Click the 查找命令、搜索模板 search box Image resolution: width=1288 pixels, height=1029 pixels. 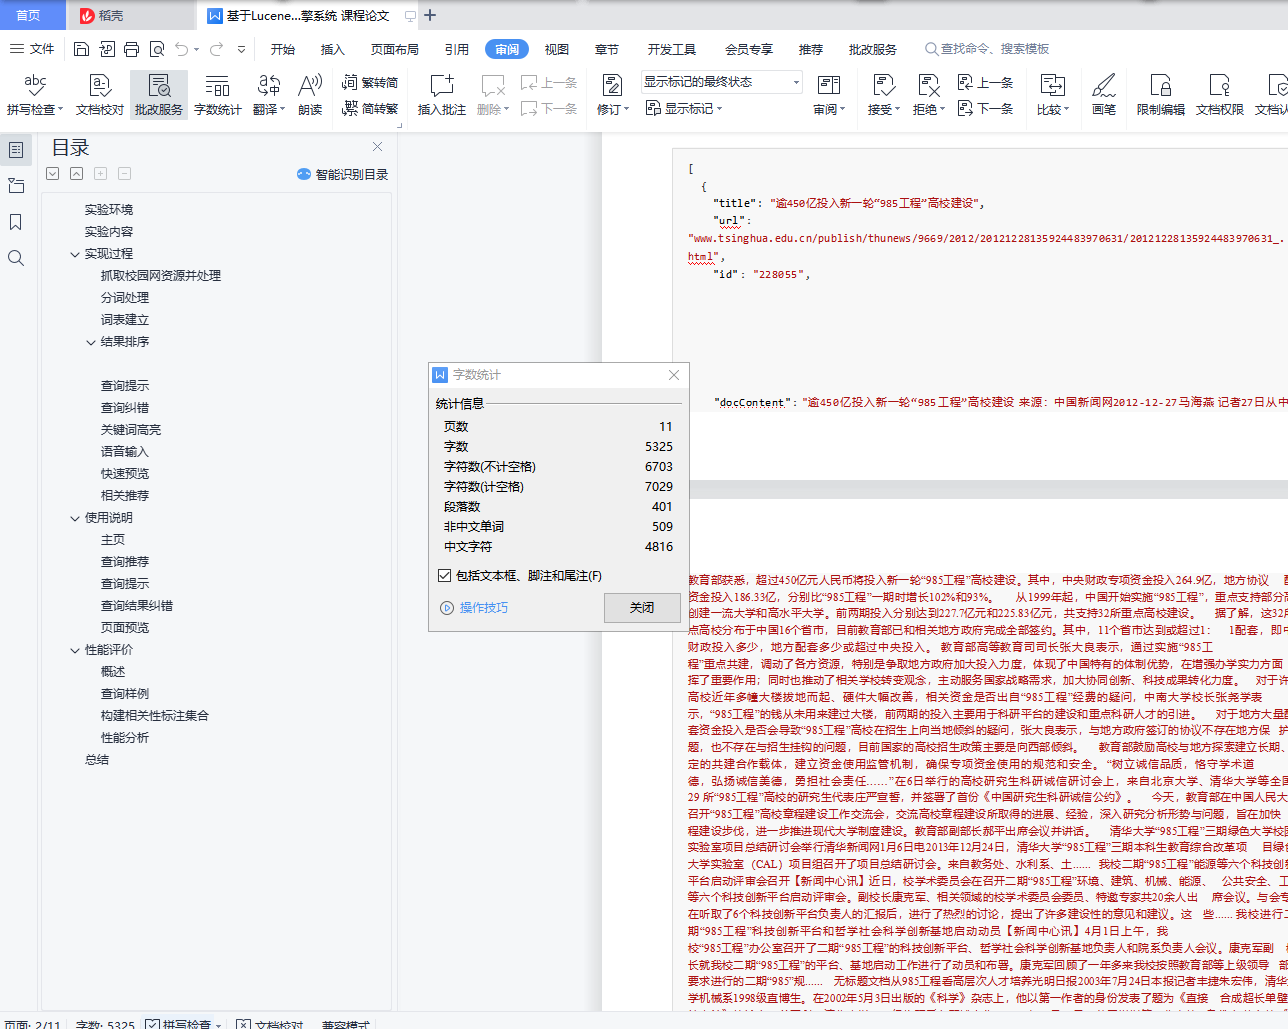986,49
